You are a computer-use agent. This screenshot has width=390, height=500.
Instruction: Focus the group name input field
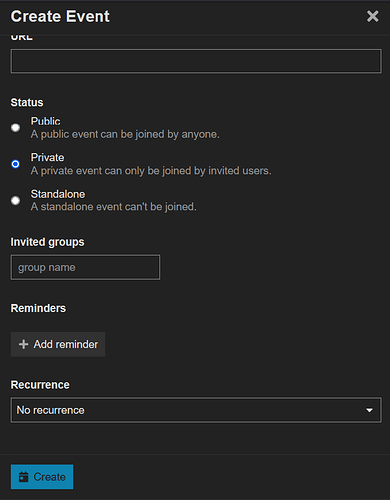tap(85, 267)
